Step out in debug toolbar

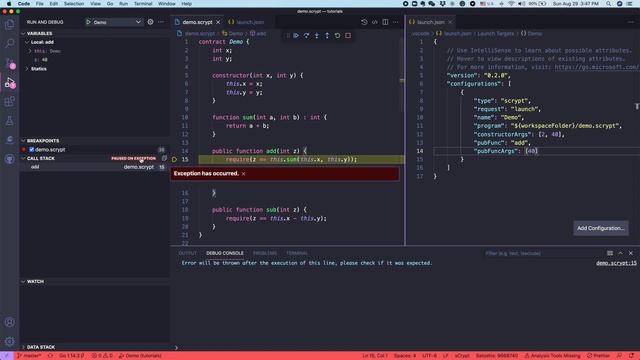click(x=327, y=36)
